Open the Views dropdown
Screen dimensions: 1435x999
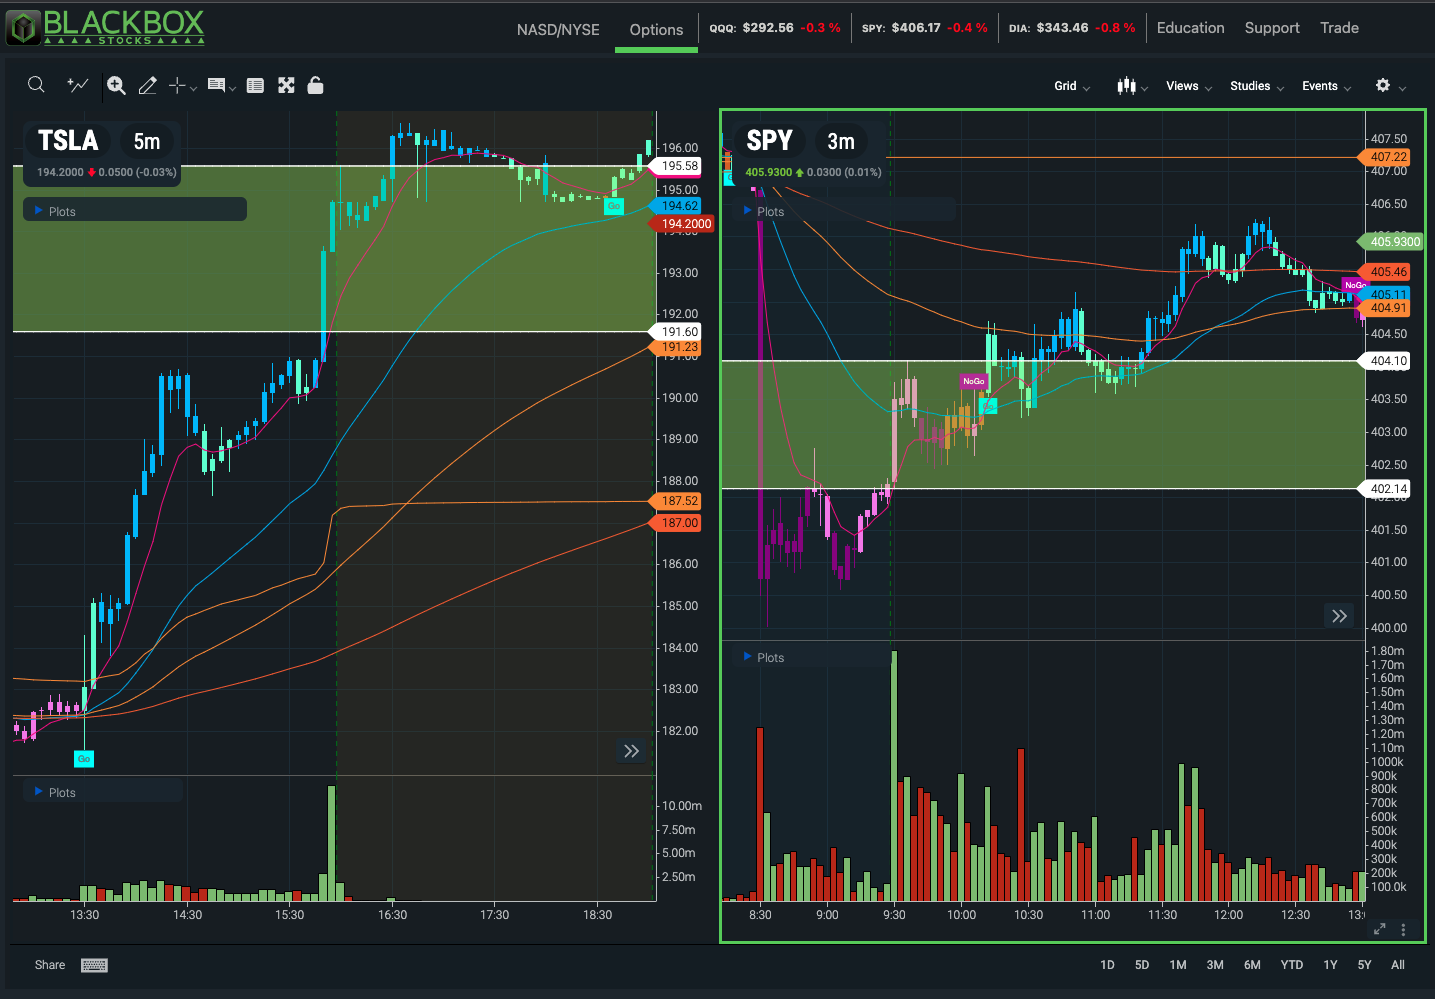click(1189, 86)
